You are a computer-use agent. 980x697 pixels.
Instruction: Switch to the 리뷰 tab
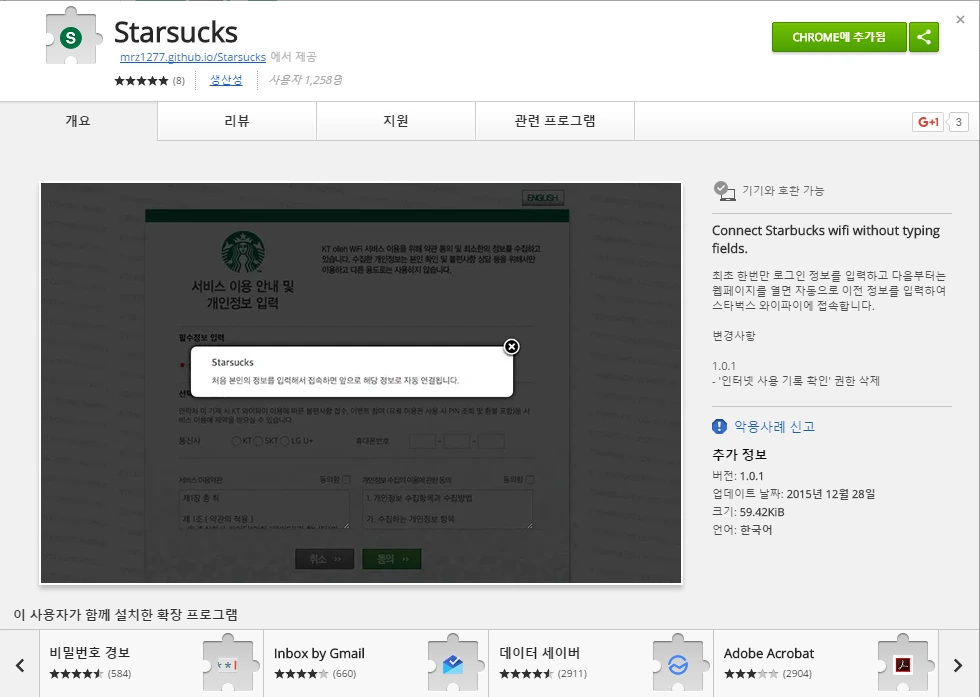click(237, 121)
